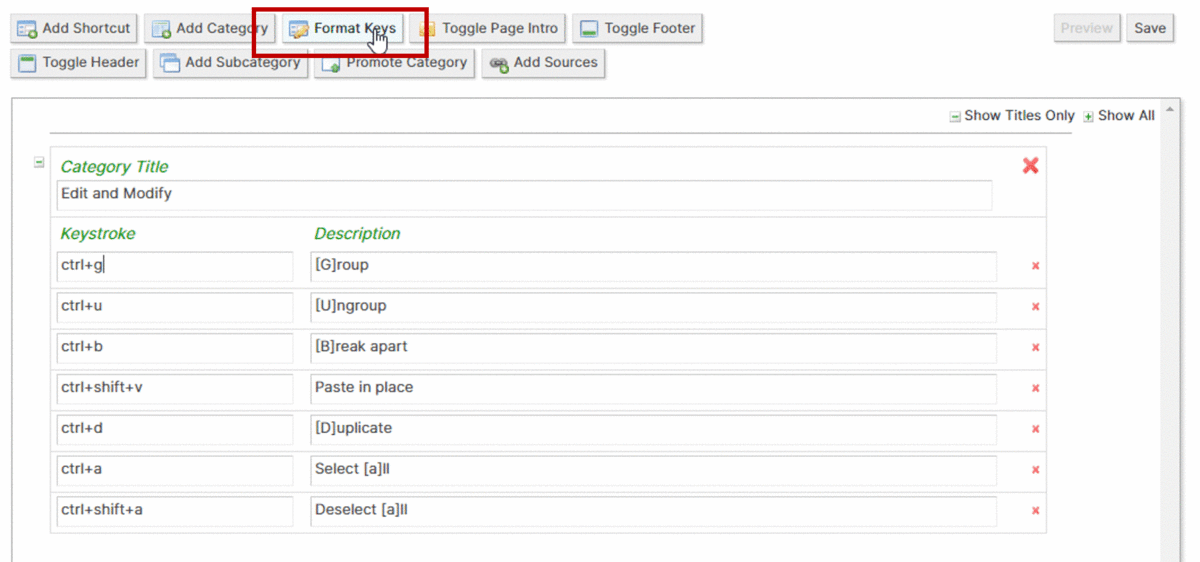Click Show Titles Only link
The width and height of the screenshot is (1200, 562).
(x=1012, y=116)
